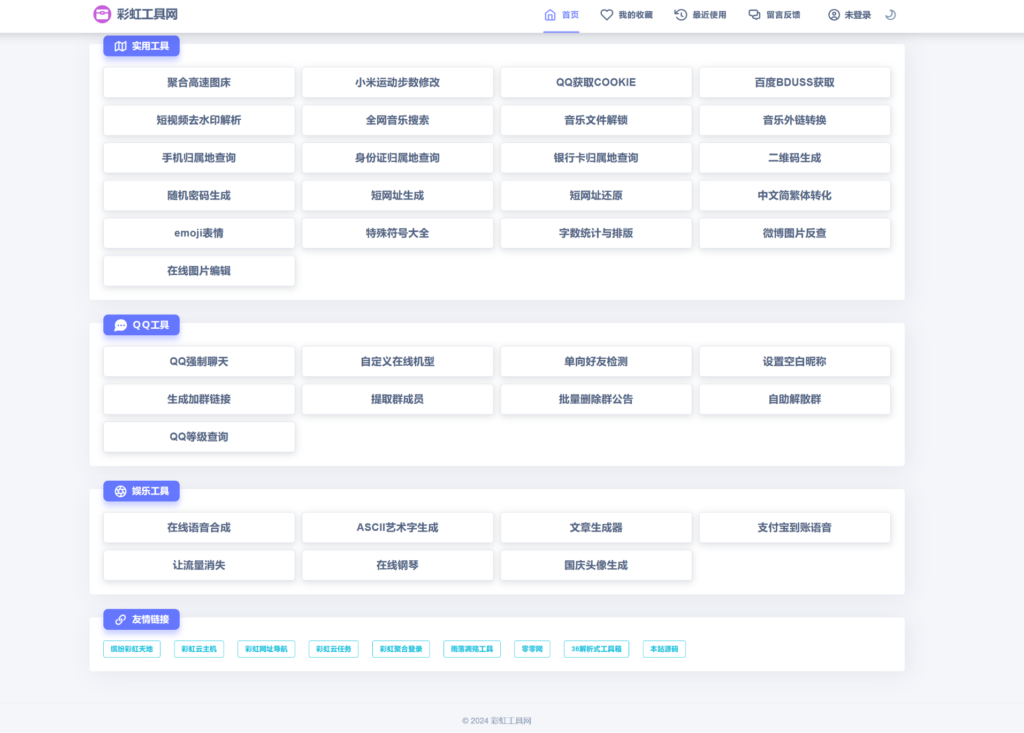Click the chat bubble icon for 留言反馈

pyautogui.click(x=755, y=15)
